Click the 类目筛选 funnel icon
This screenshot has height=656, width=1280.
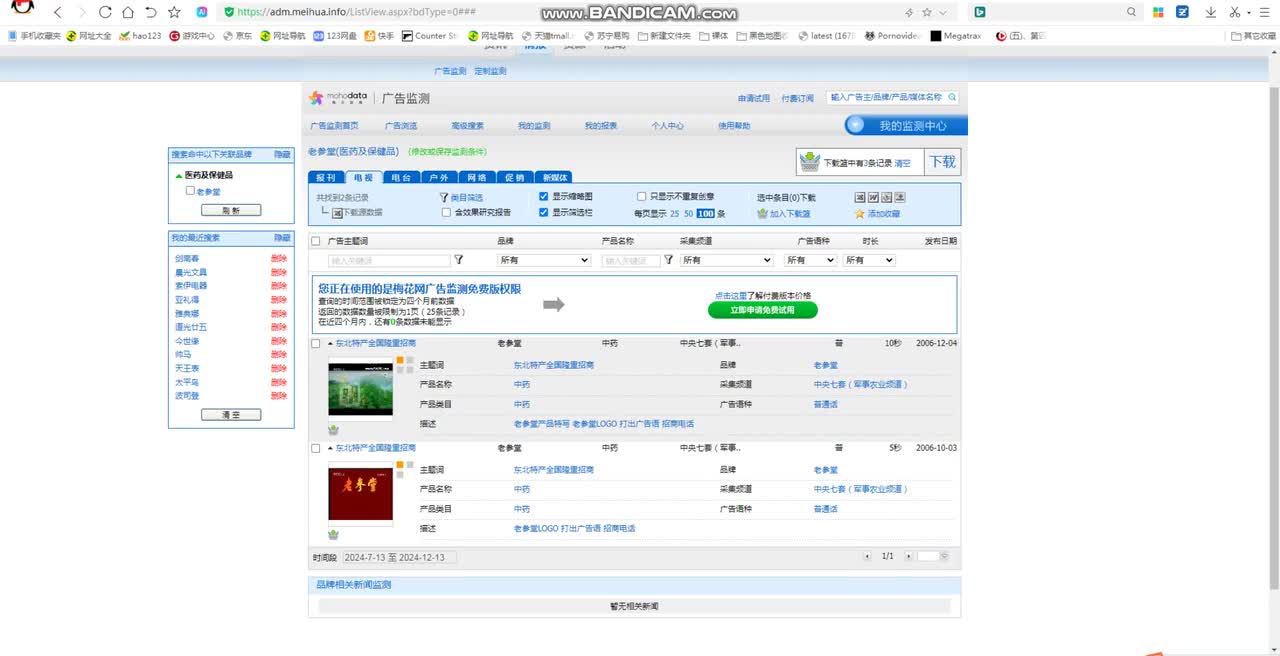coord(444,197)
